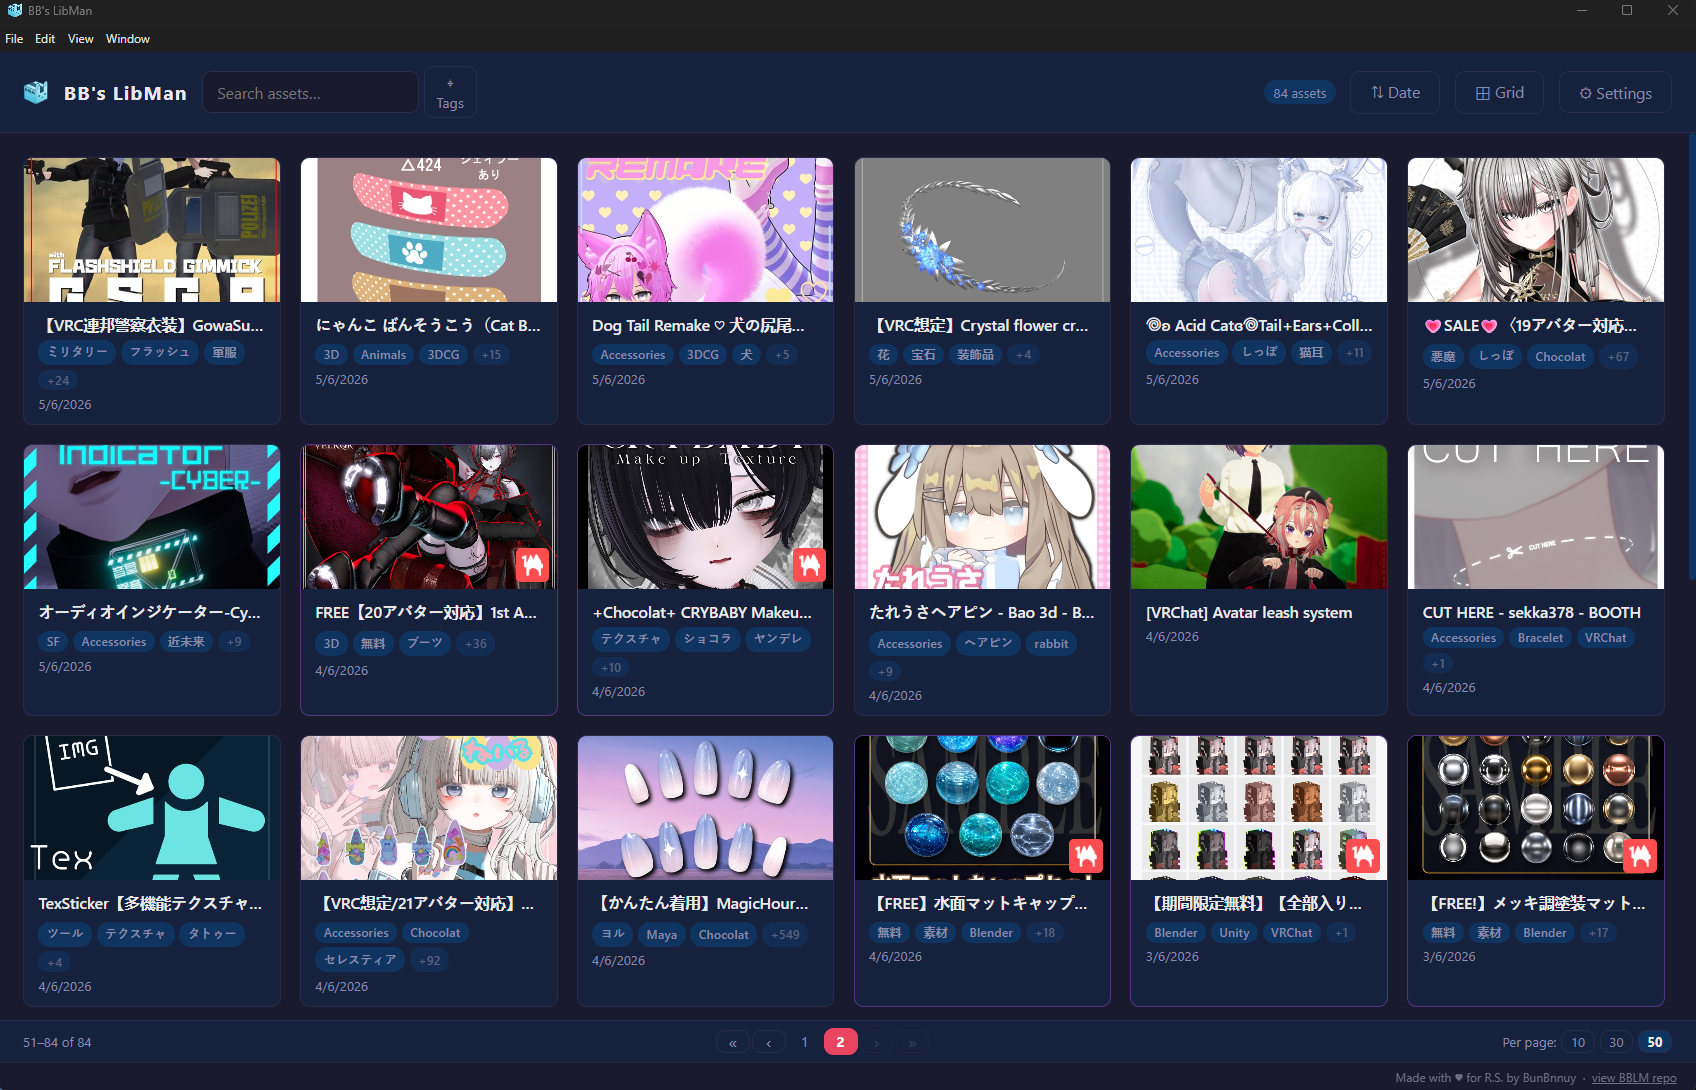Open the Date sort dropdown
The image size is (1696, 1090).
pos(1395,93)
